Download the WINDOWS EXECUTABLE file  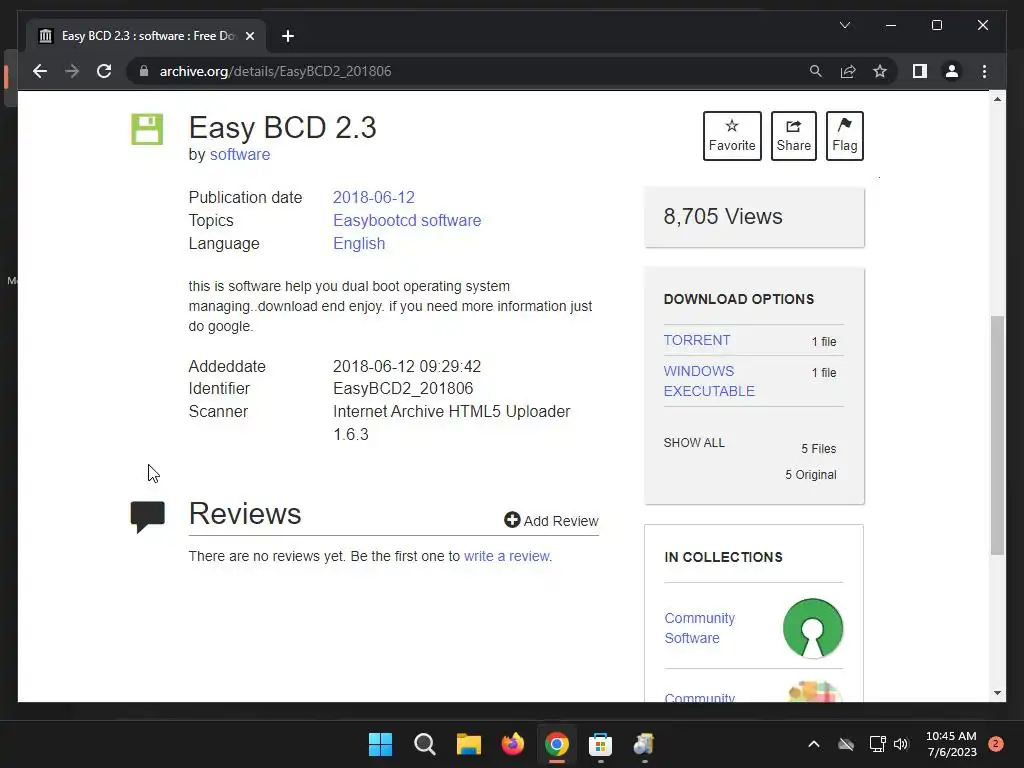pos(709,381)
